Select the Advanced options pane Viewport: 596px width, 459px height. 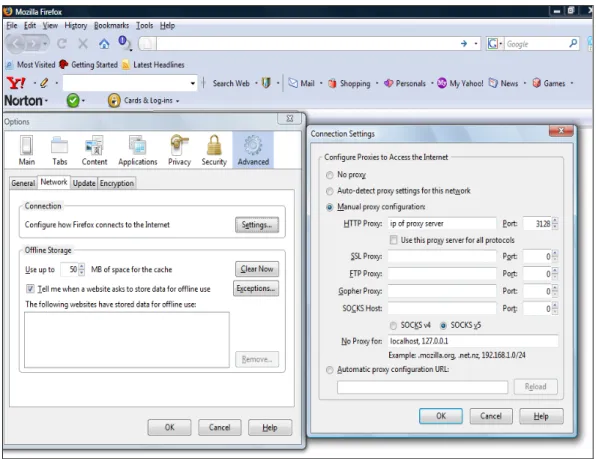(x=253, y=150)
